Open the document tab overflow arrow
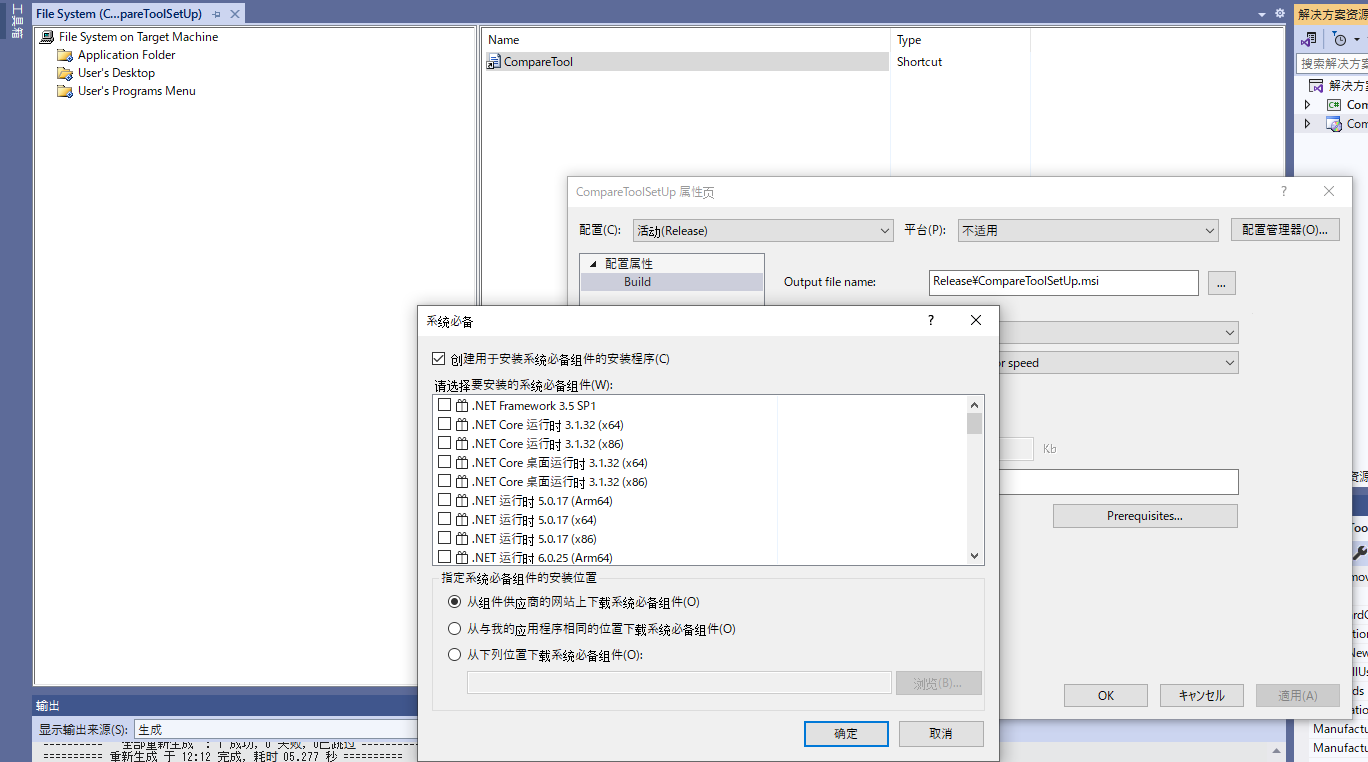The image size is (1368, 762). click(1262, 14)
